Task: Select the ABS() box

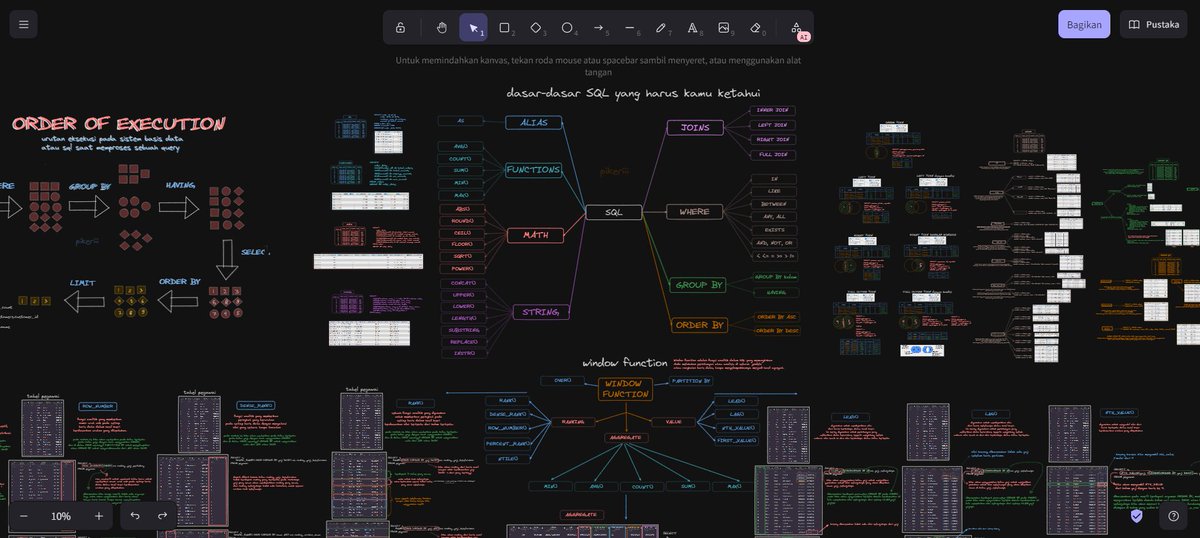Action: 463,210
